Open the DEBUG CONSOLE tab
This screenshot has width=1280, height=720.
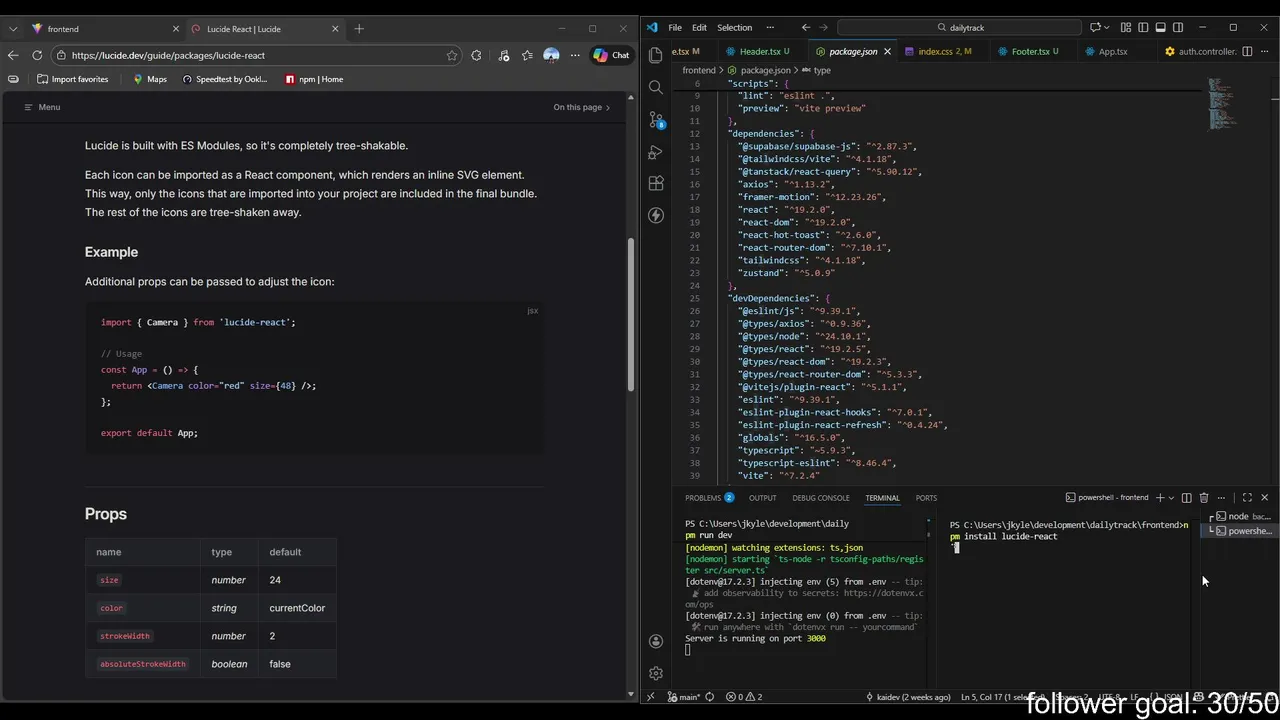point(821,497)
